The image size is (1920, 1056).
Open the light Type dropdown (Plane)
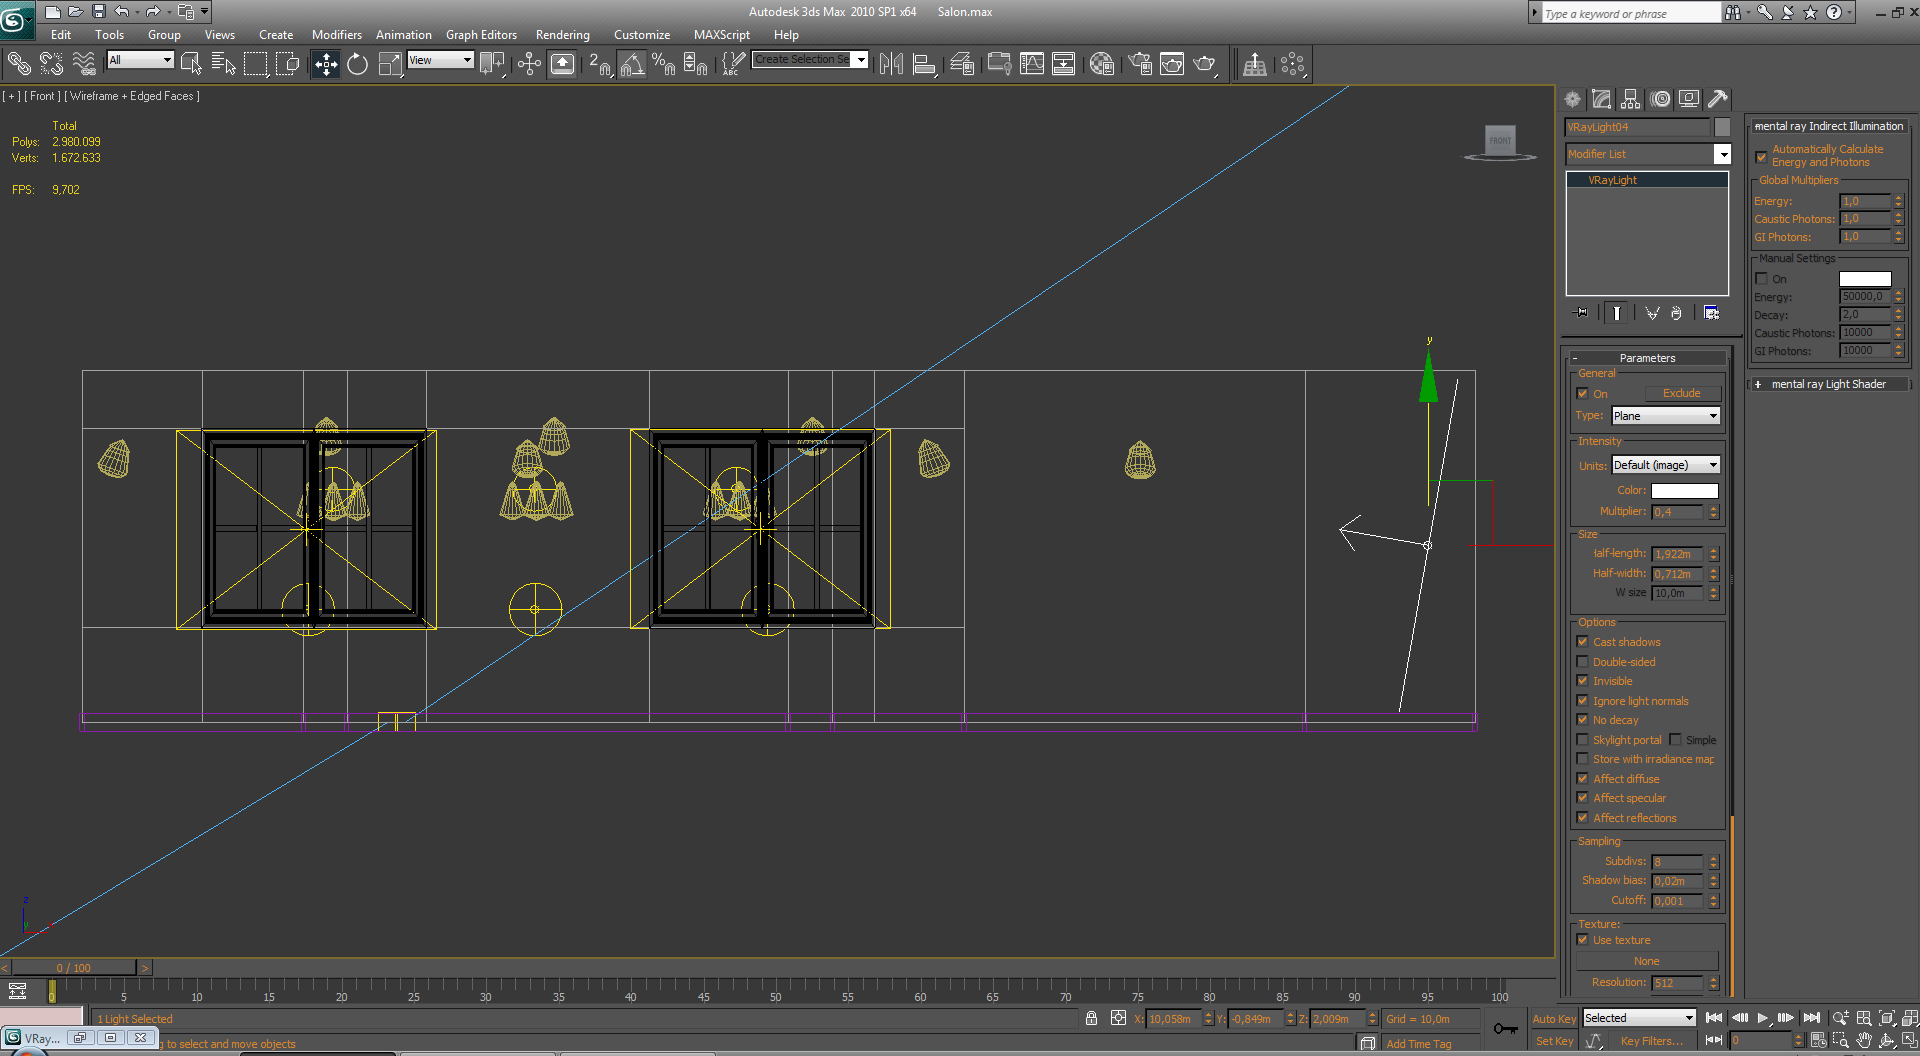coord(1666,416)
